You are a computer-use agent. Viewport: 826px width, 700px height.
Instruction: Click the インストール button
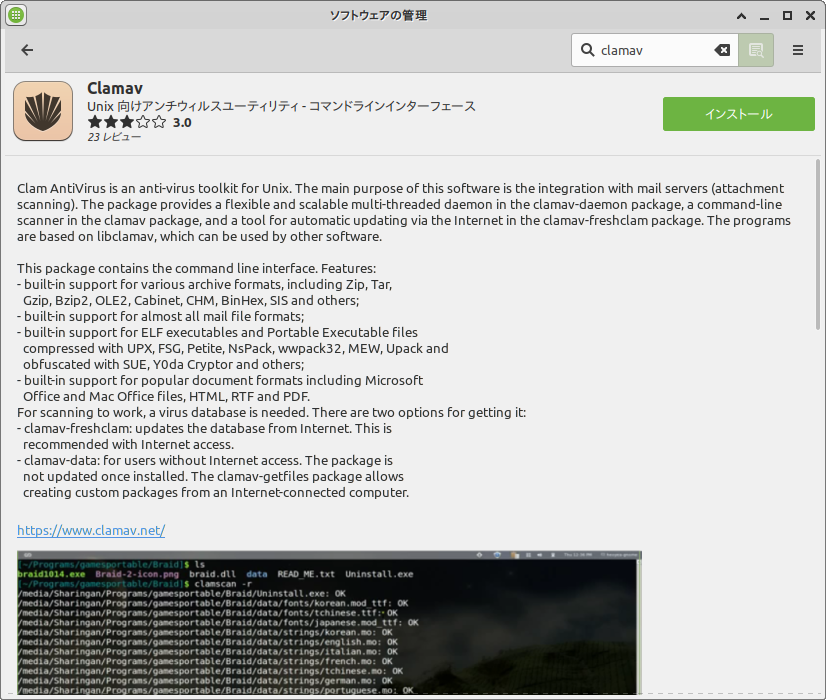click(x=739, y=114)
